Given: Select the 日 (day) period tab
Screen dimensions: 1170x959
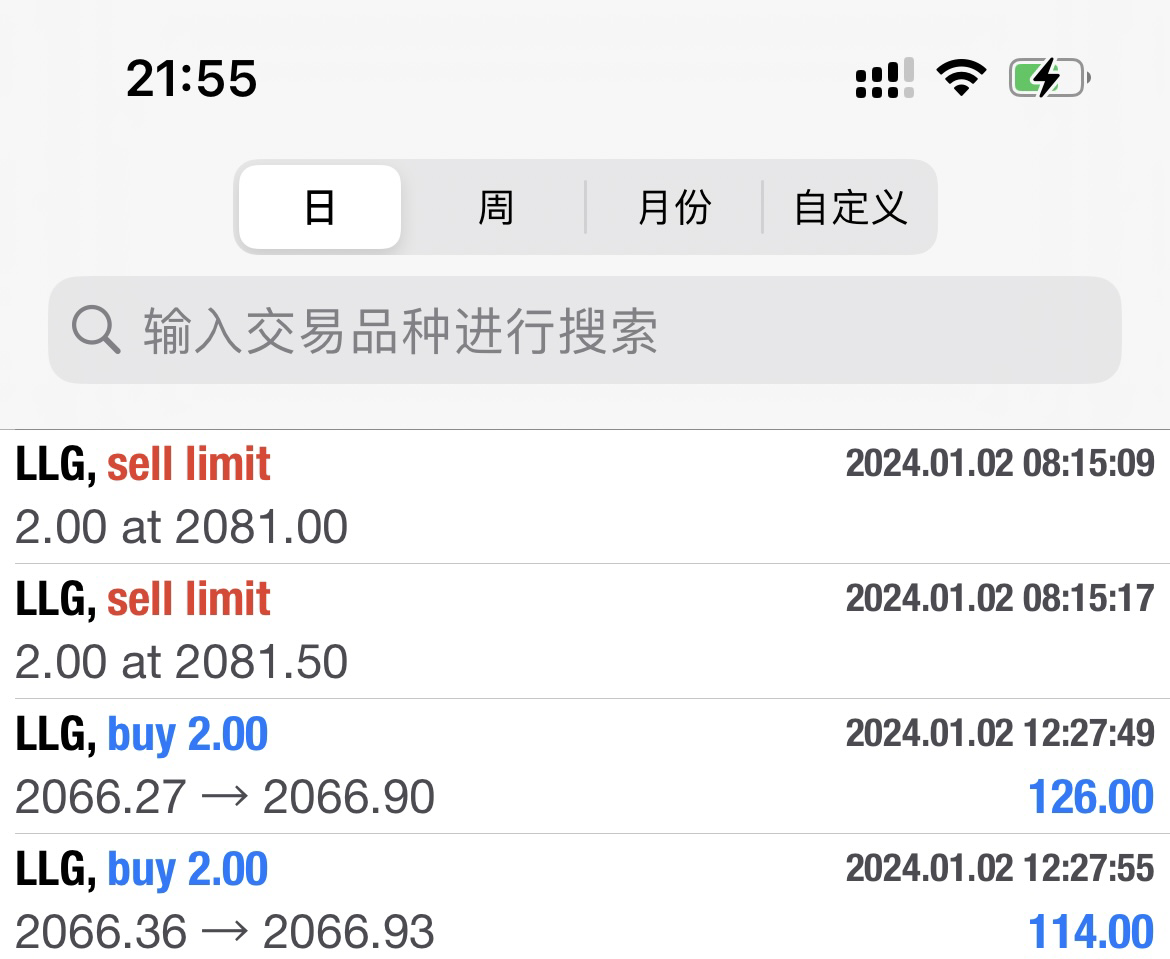Looking at the screenshot, I should (x=320, y=207).
